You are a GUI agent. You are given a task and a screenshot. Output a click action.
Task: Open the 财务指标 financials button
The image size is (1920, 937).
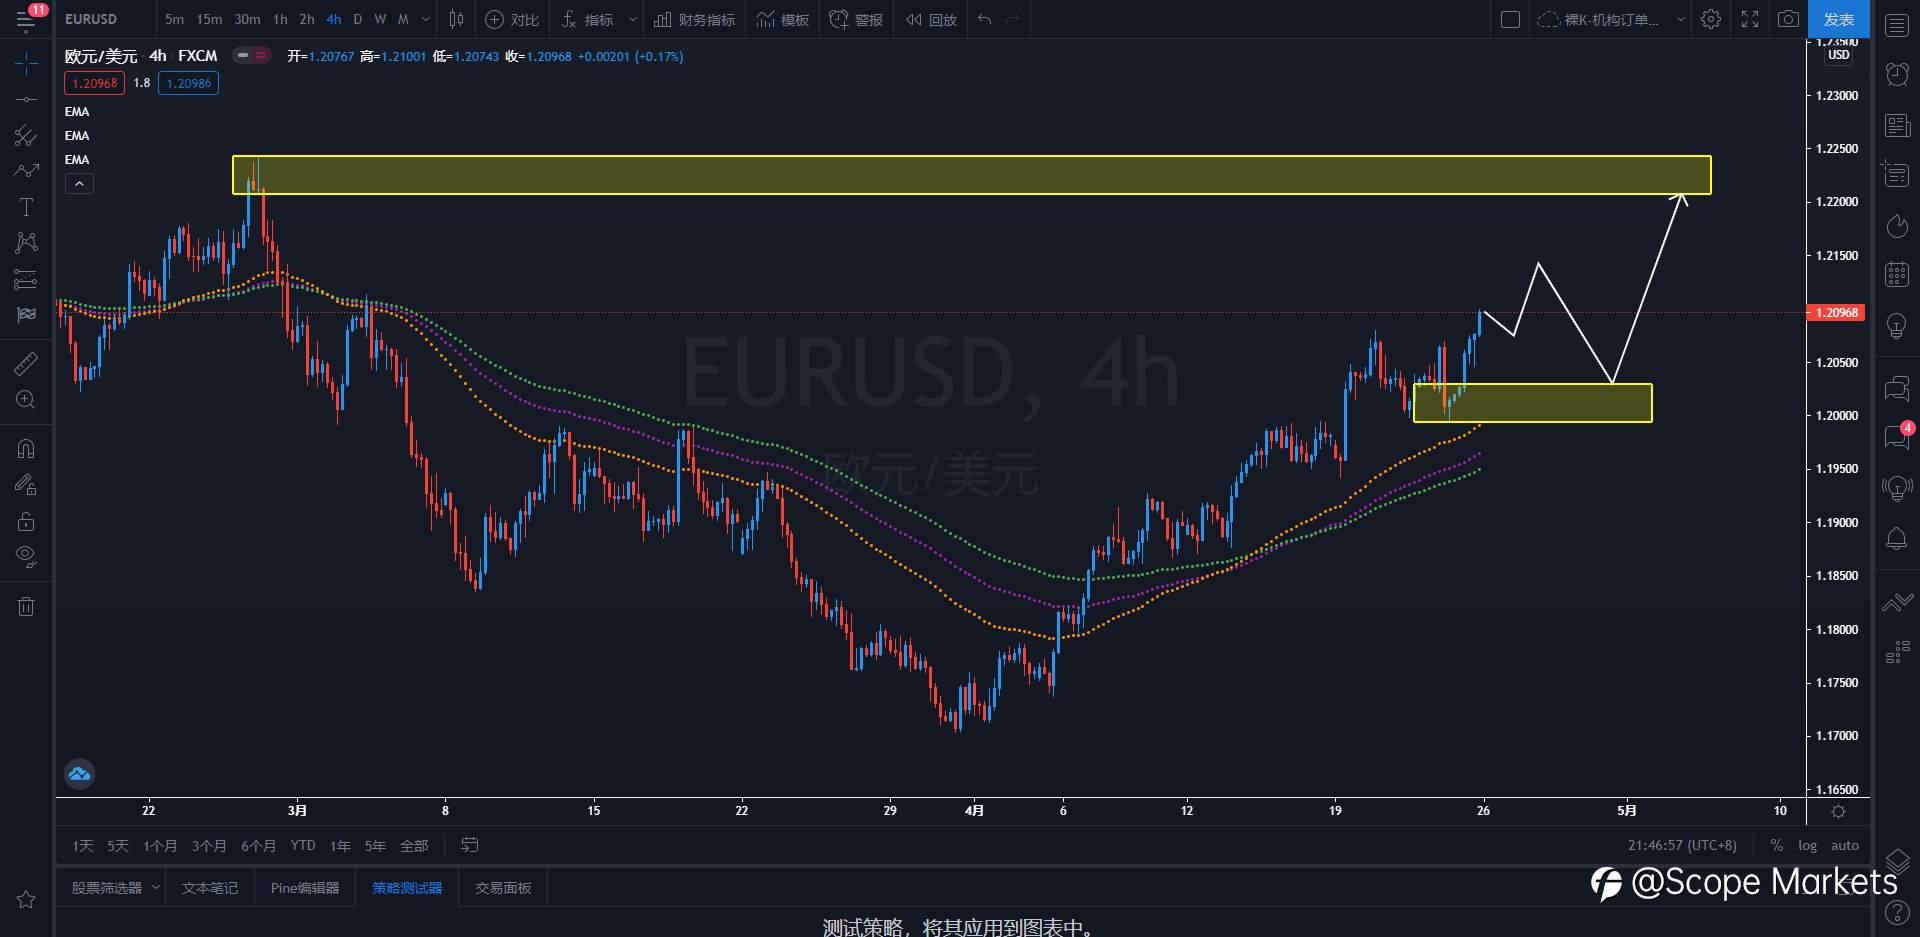pyautogui.click(x=694, y=19)
